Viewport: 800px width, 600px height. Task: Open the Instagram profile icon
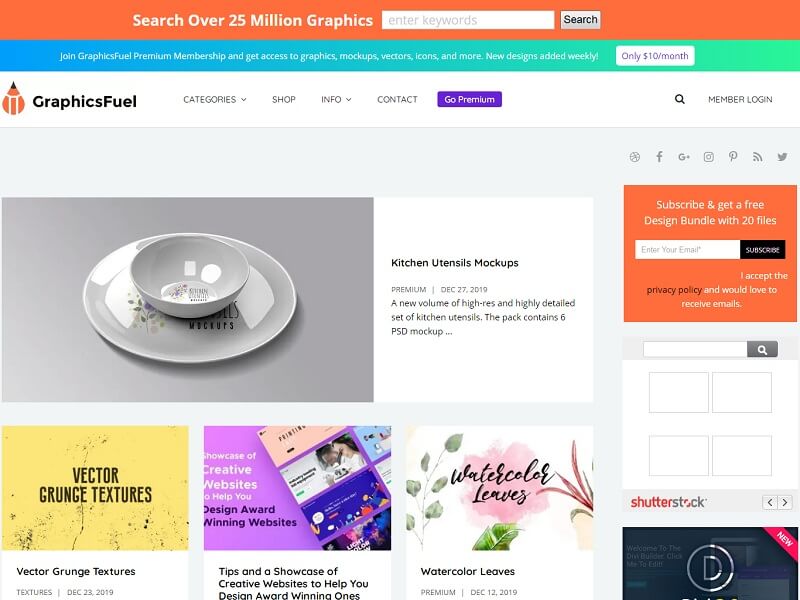[x=709, y=157]
